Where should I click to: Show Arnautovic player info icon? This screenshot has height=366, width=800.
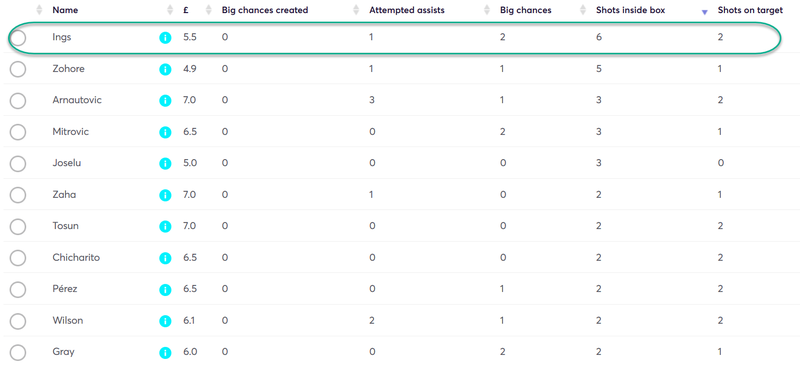(165, 101)
